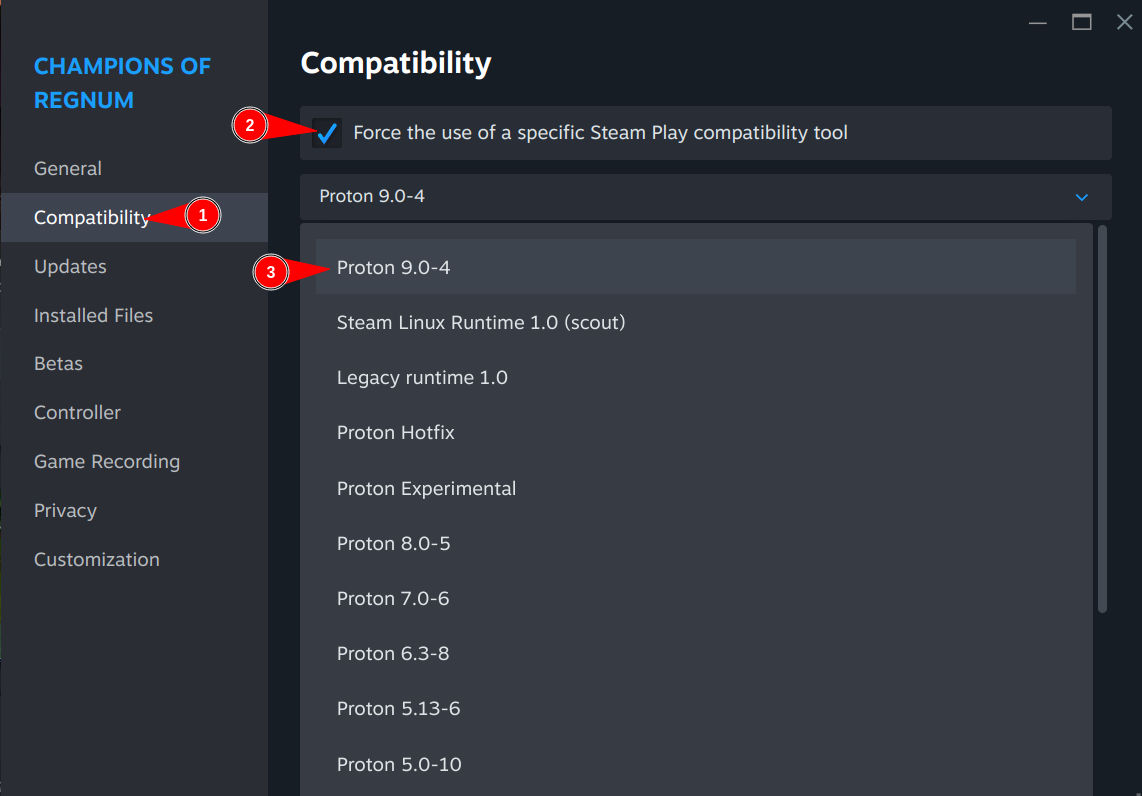The image size is (1142, 796).
Task: Open the Controller settings page
Action: pyautogui.click(x=77, y=413)
